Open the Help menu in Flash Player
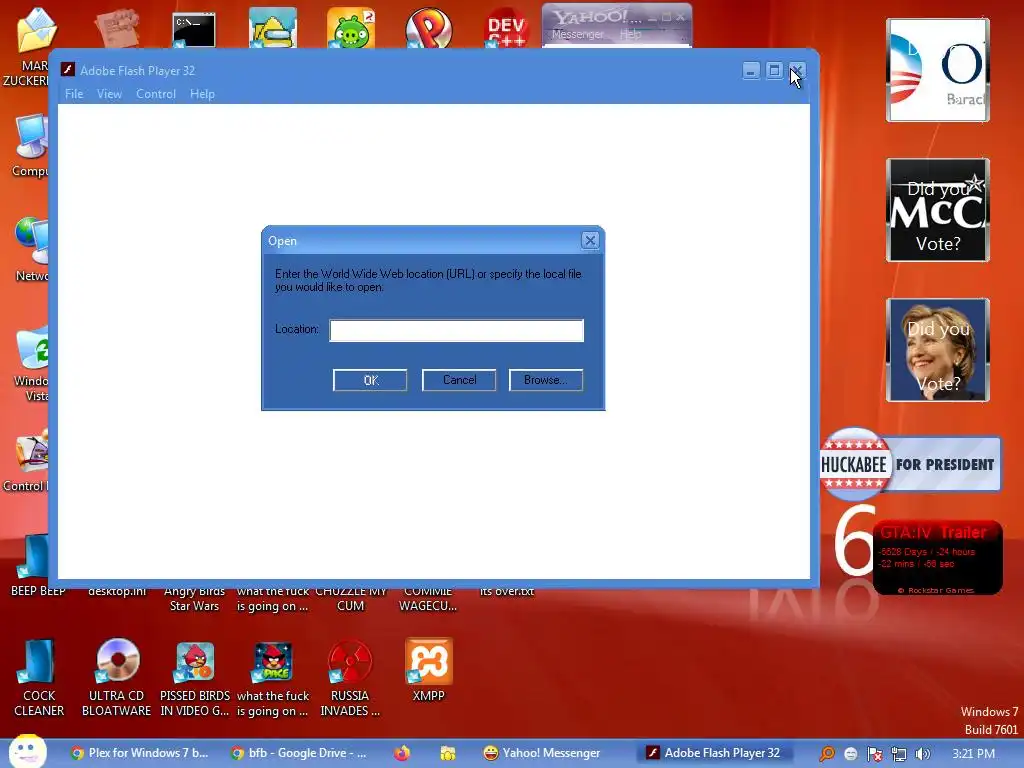Viewport: 1024px width, 768px height. coord(202,94)
